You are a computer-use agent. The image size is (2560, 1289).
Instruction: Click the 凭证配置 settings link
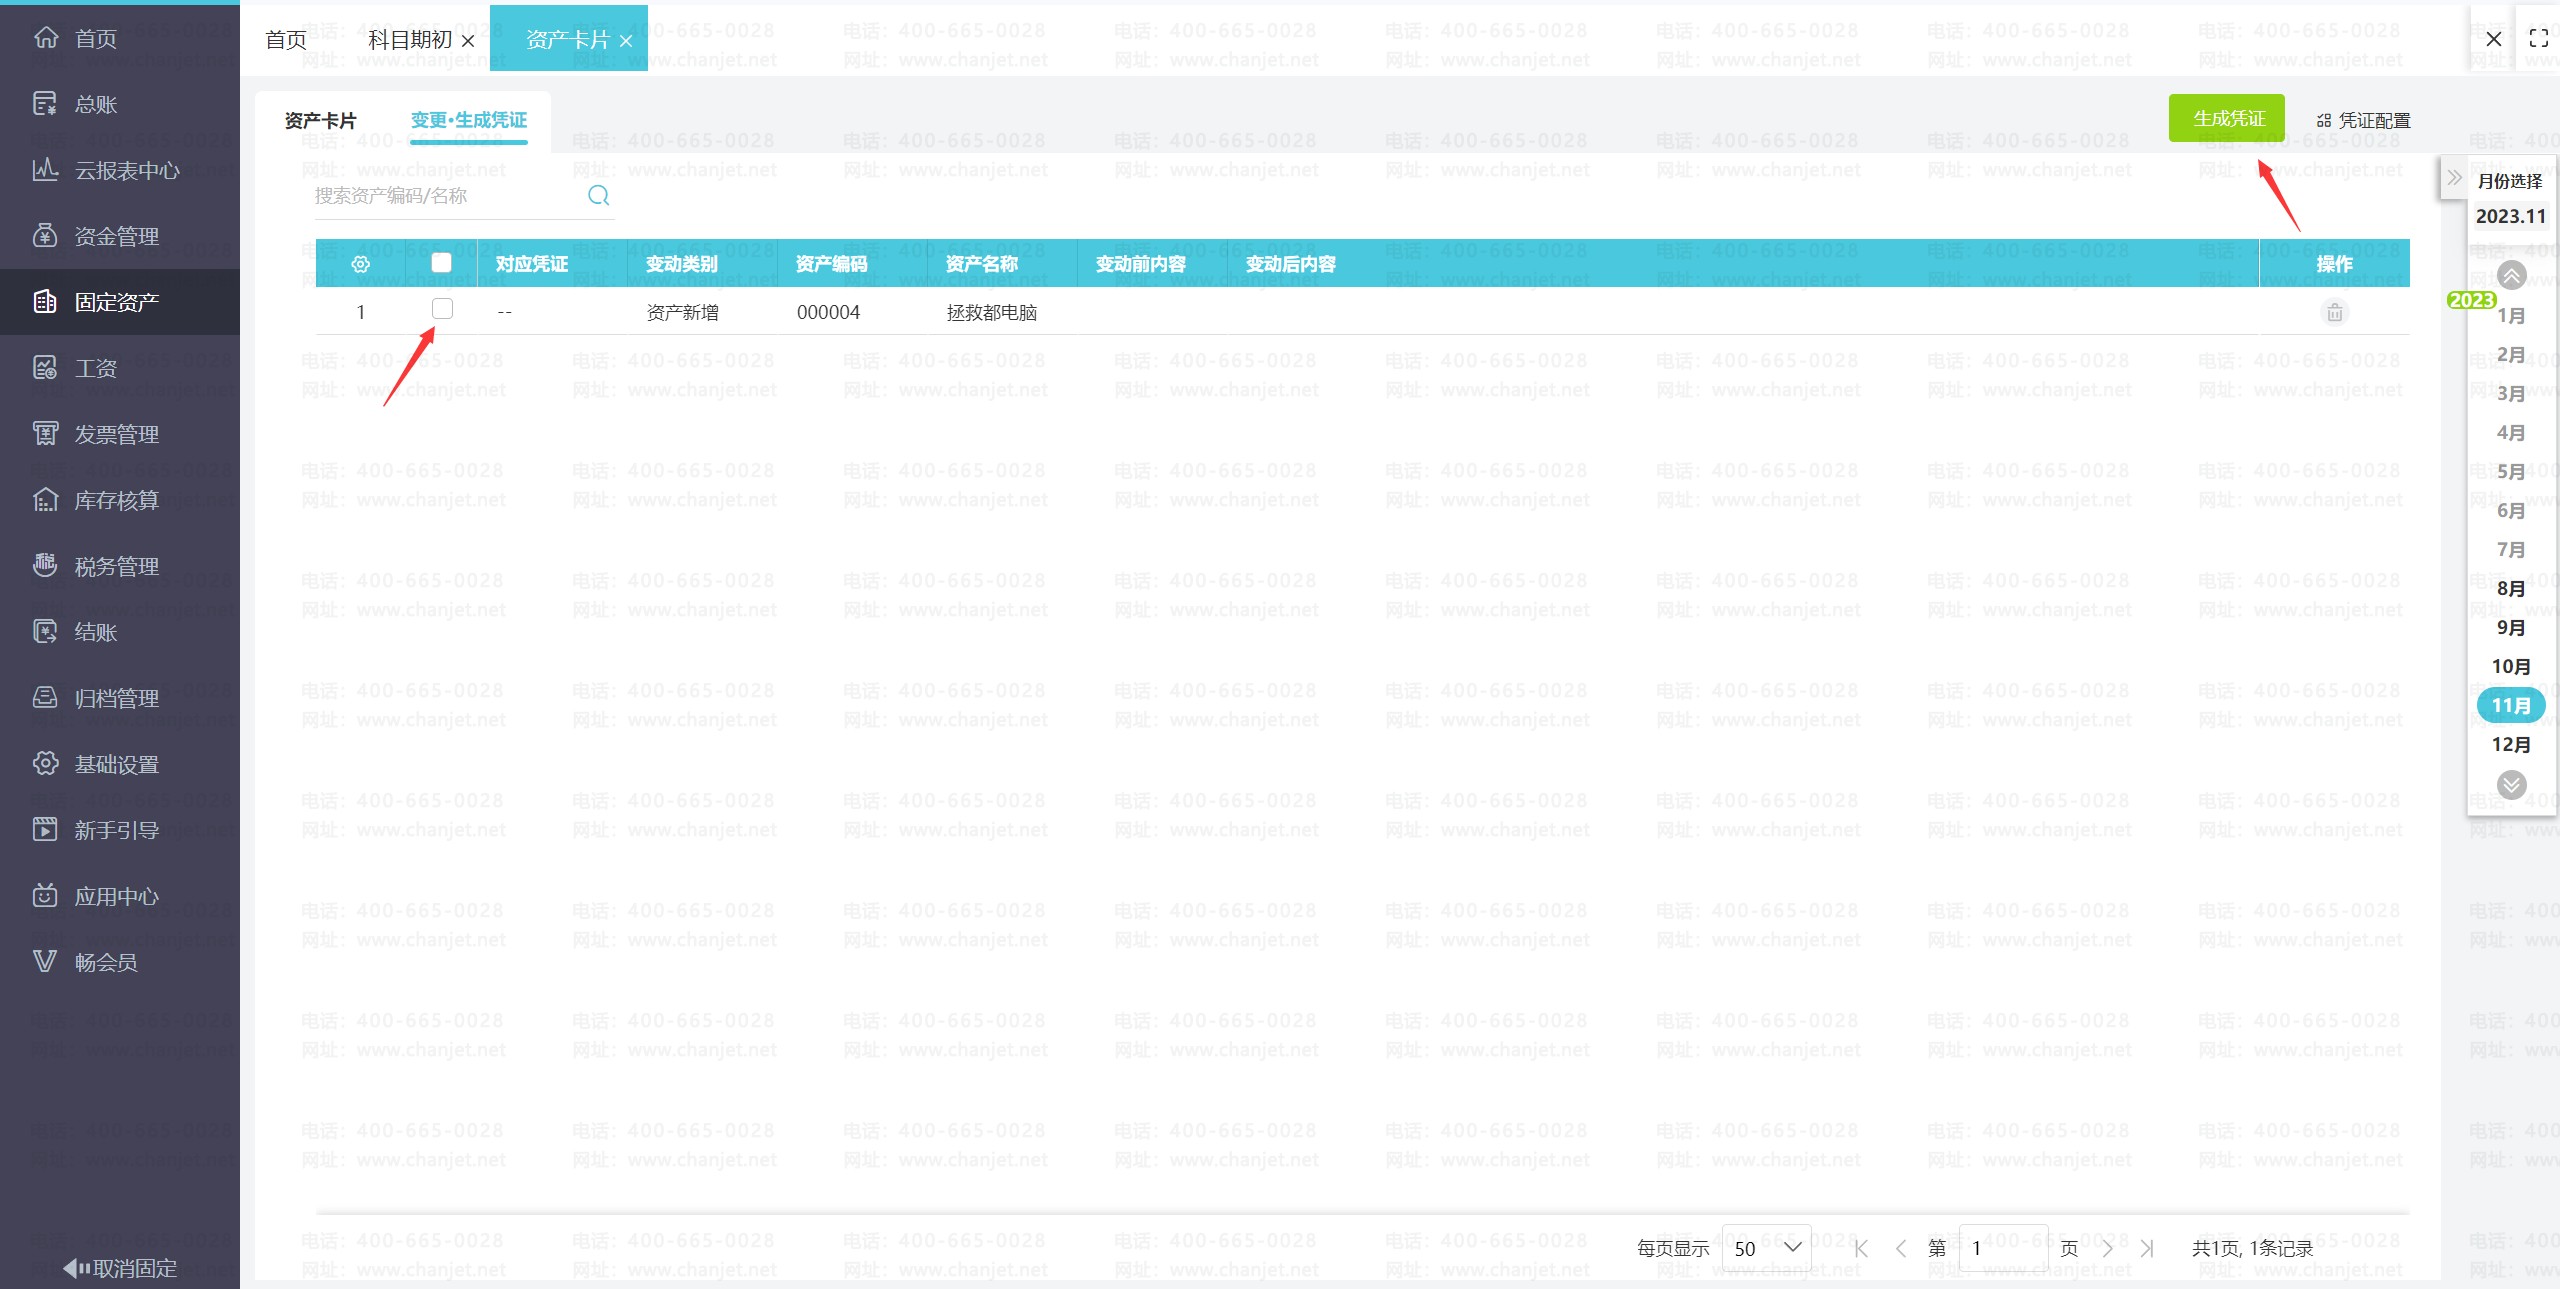pyautogui.click(x=2363, y=121)
